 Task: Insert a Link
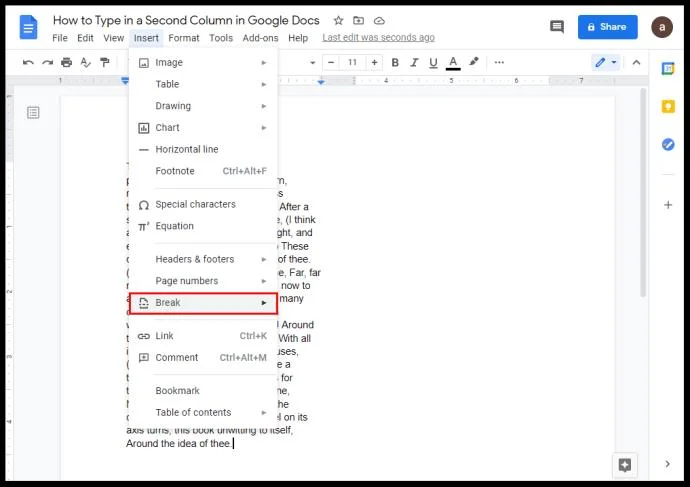pos(203,336)
